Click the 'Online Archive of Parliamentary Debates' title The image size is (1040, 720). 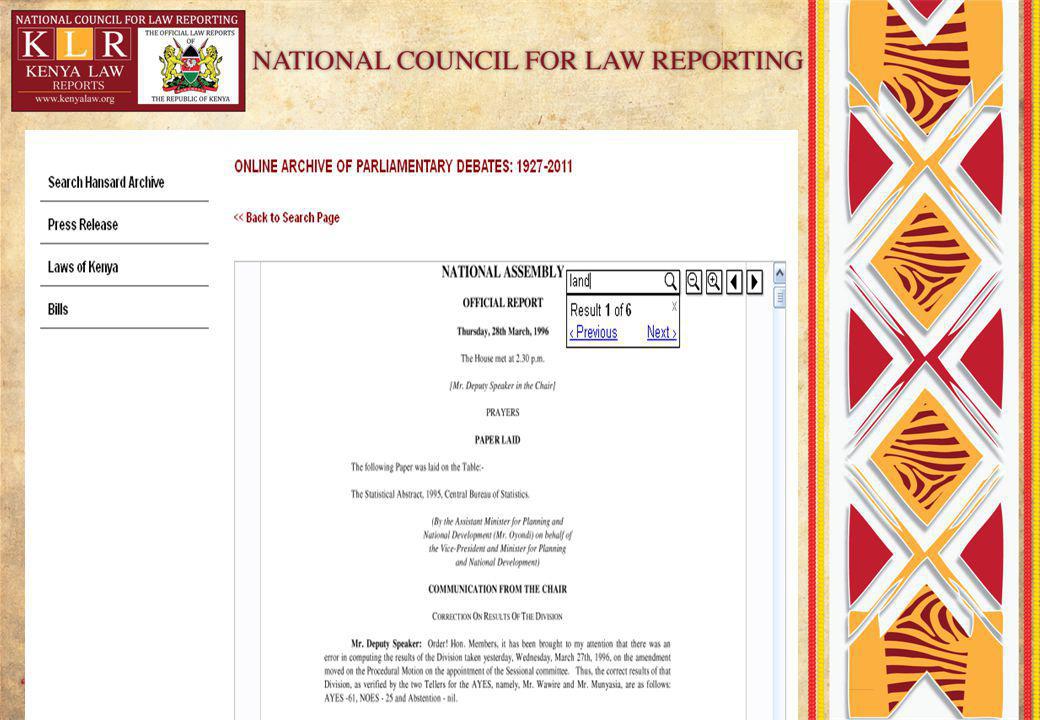(x=403, y=166)
